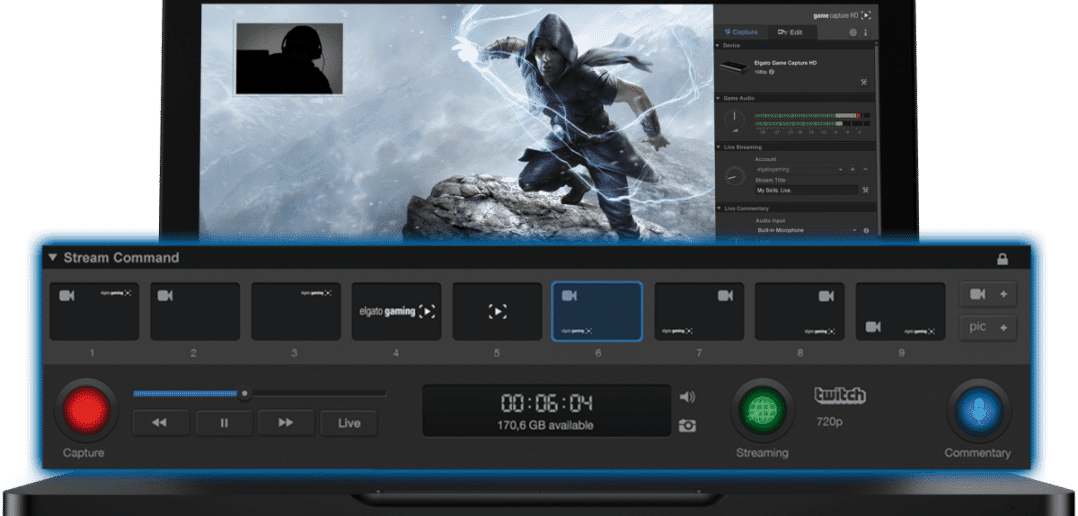Collapse the Stream Command panel
The height and width of the screenshot is (516, 1078).
(53, 258)
